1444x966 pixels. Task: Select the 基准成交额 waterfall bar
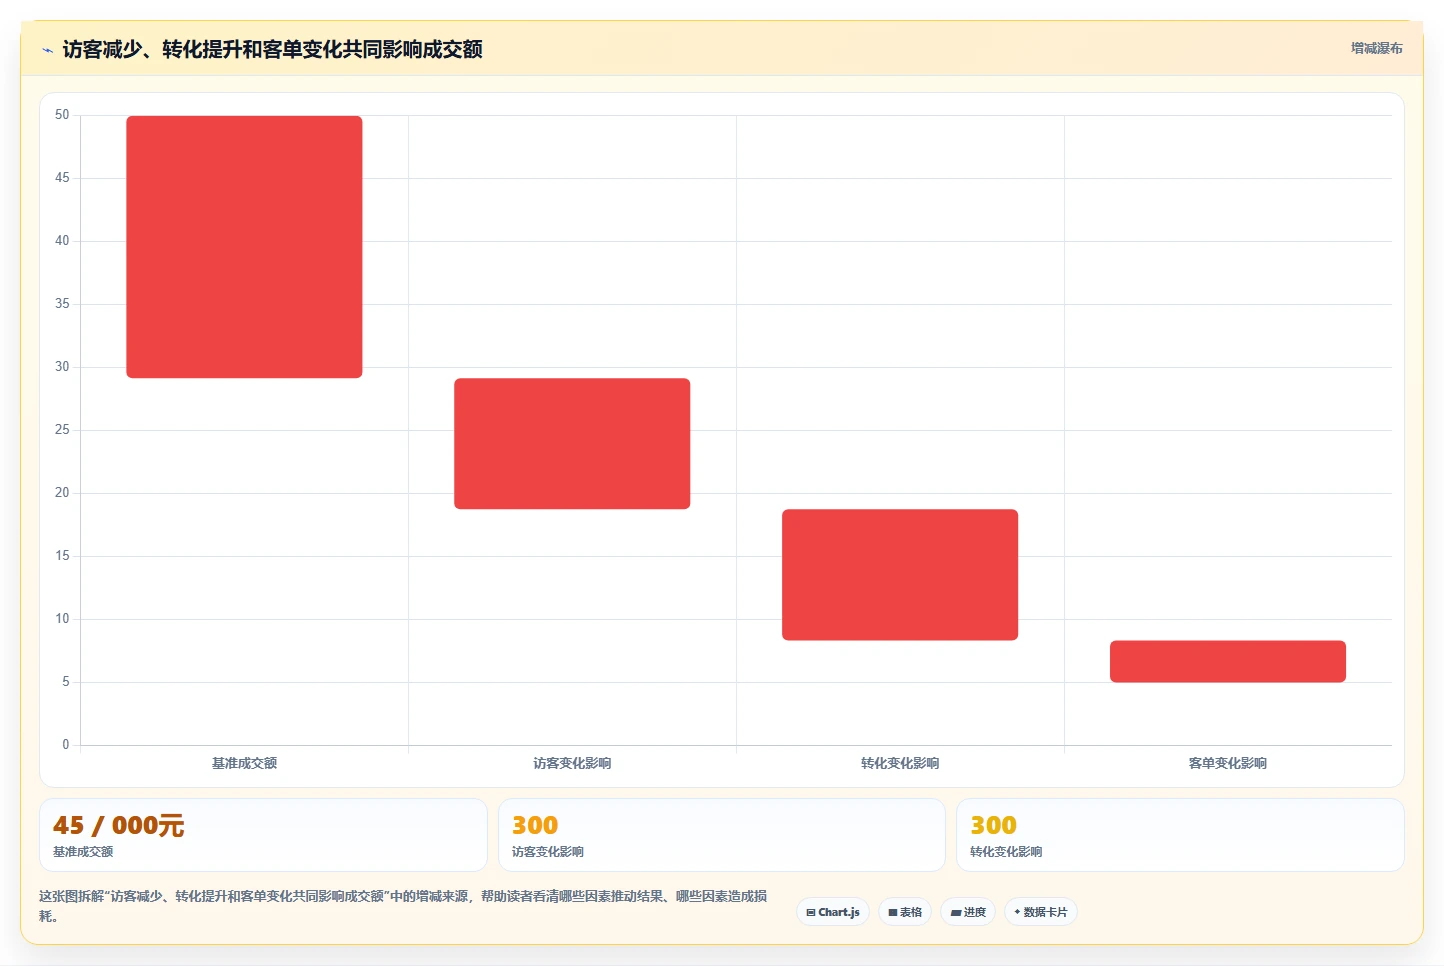[244, 247]
